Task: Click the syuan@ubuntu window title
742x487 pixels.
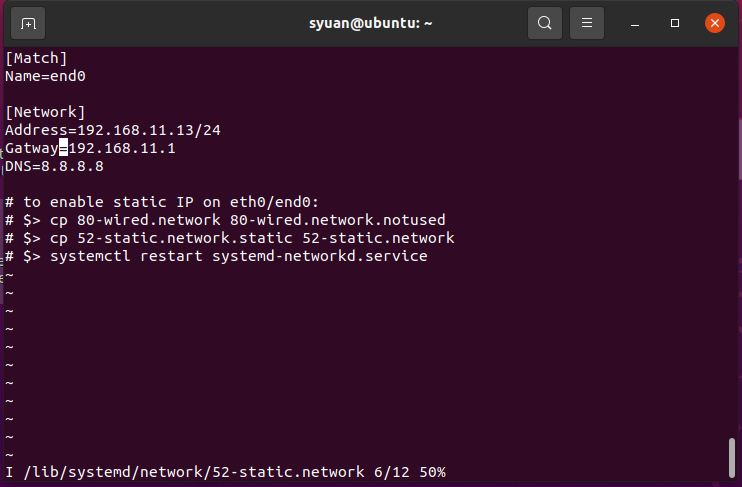Action: tap(370, 23)
